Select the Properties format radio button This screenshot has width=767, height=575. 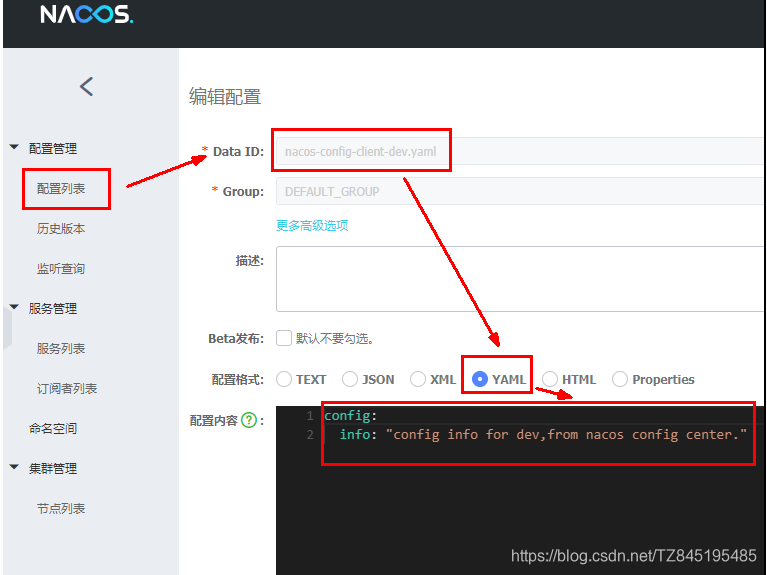pyautogui.click(x=620, y=379)
